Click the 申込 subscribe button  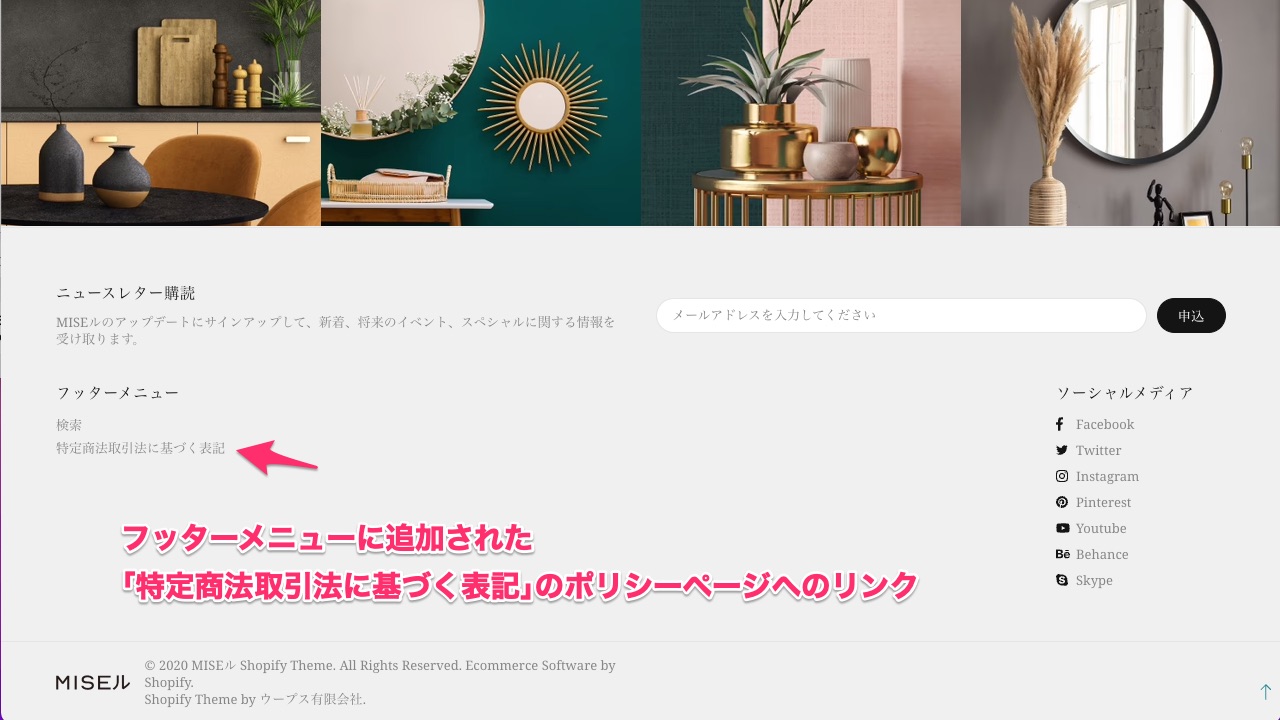(x=1191, y=316)
